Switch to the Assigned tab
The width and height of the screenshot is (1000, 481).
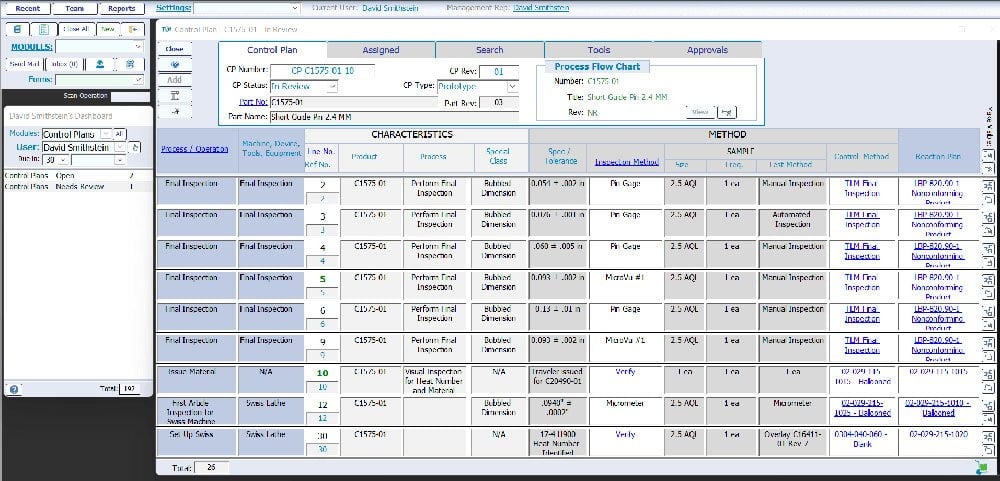(380, 50)
